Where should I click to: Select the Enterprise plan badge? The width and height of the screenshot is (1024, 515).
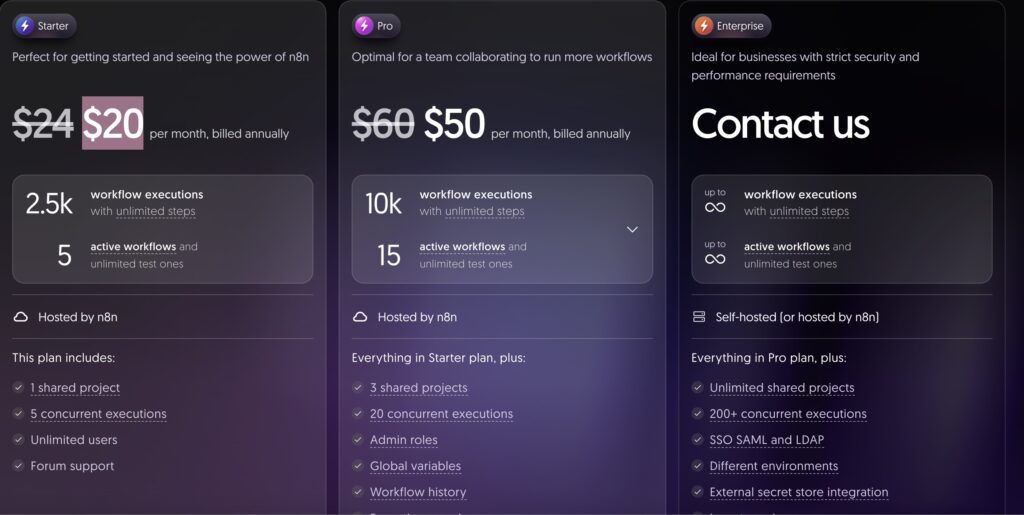coord(731,26)
